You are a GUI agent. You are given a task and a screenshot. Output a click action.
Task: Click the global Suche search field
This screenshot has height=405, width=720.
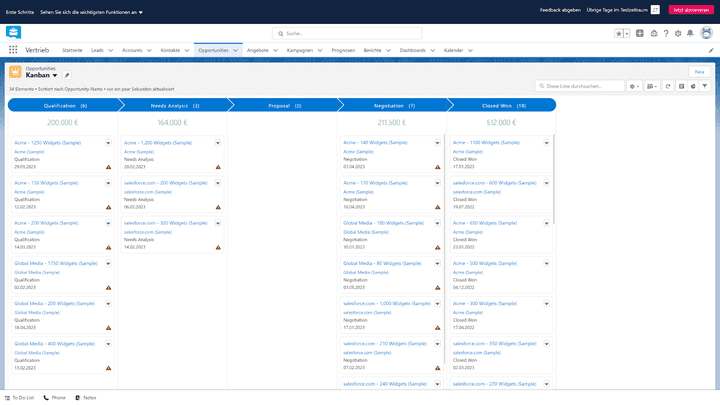[347, 34]
